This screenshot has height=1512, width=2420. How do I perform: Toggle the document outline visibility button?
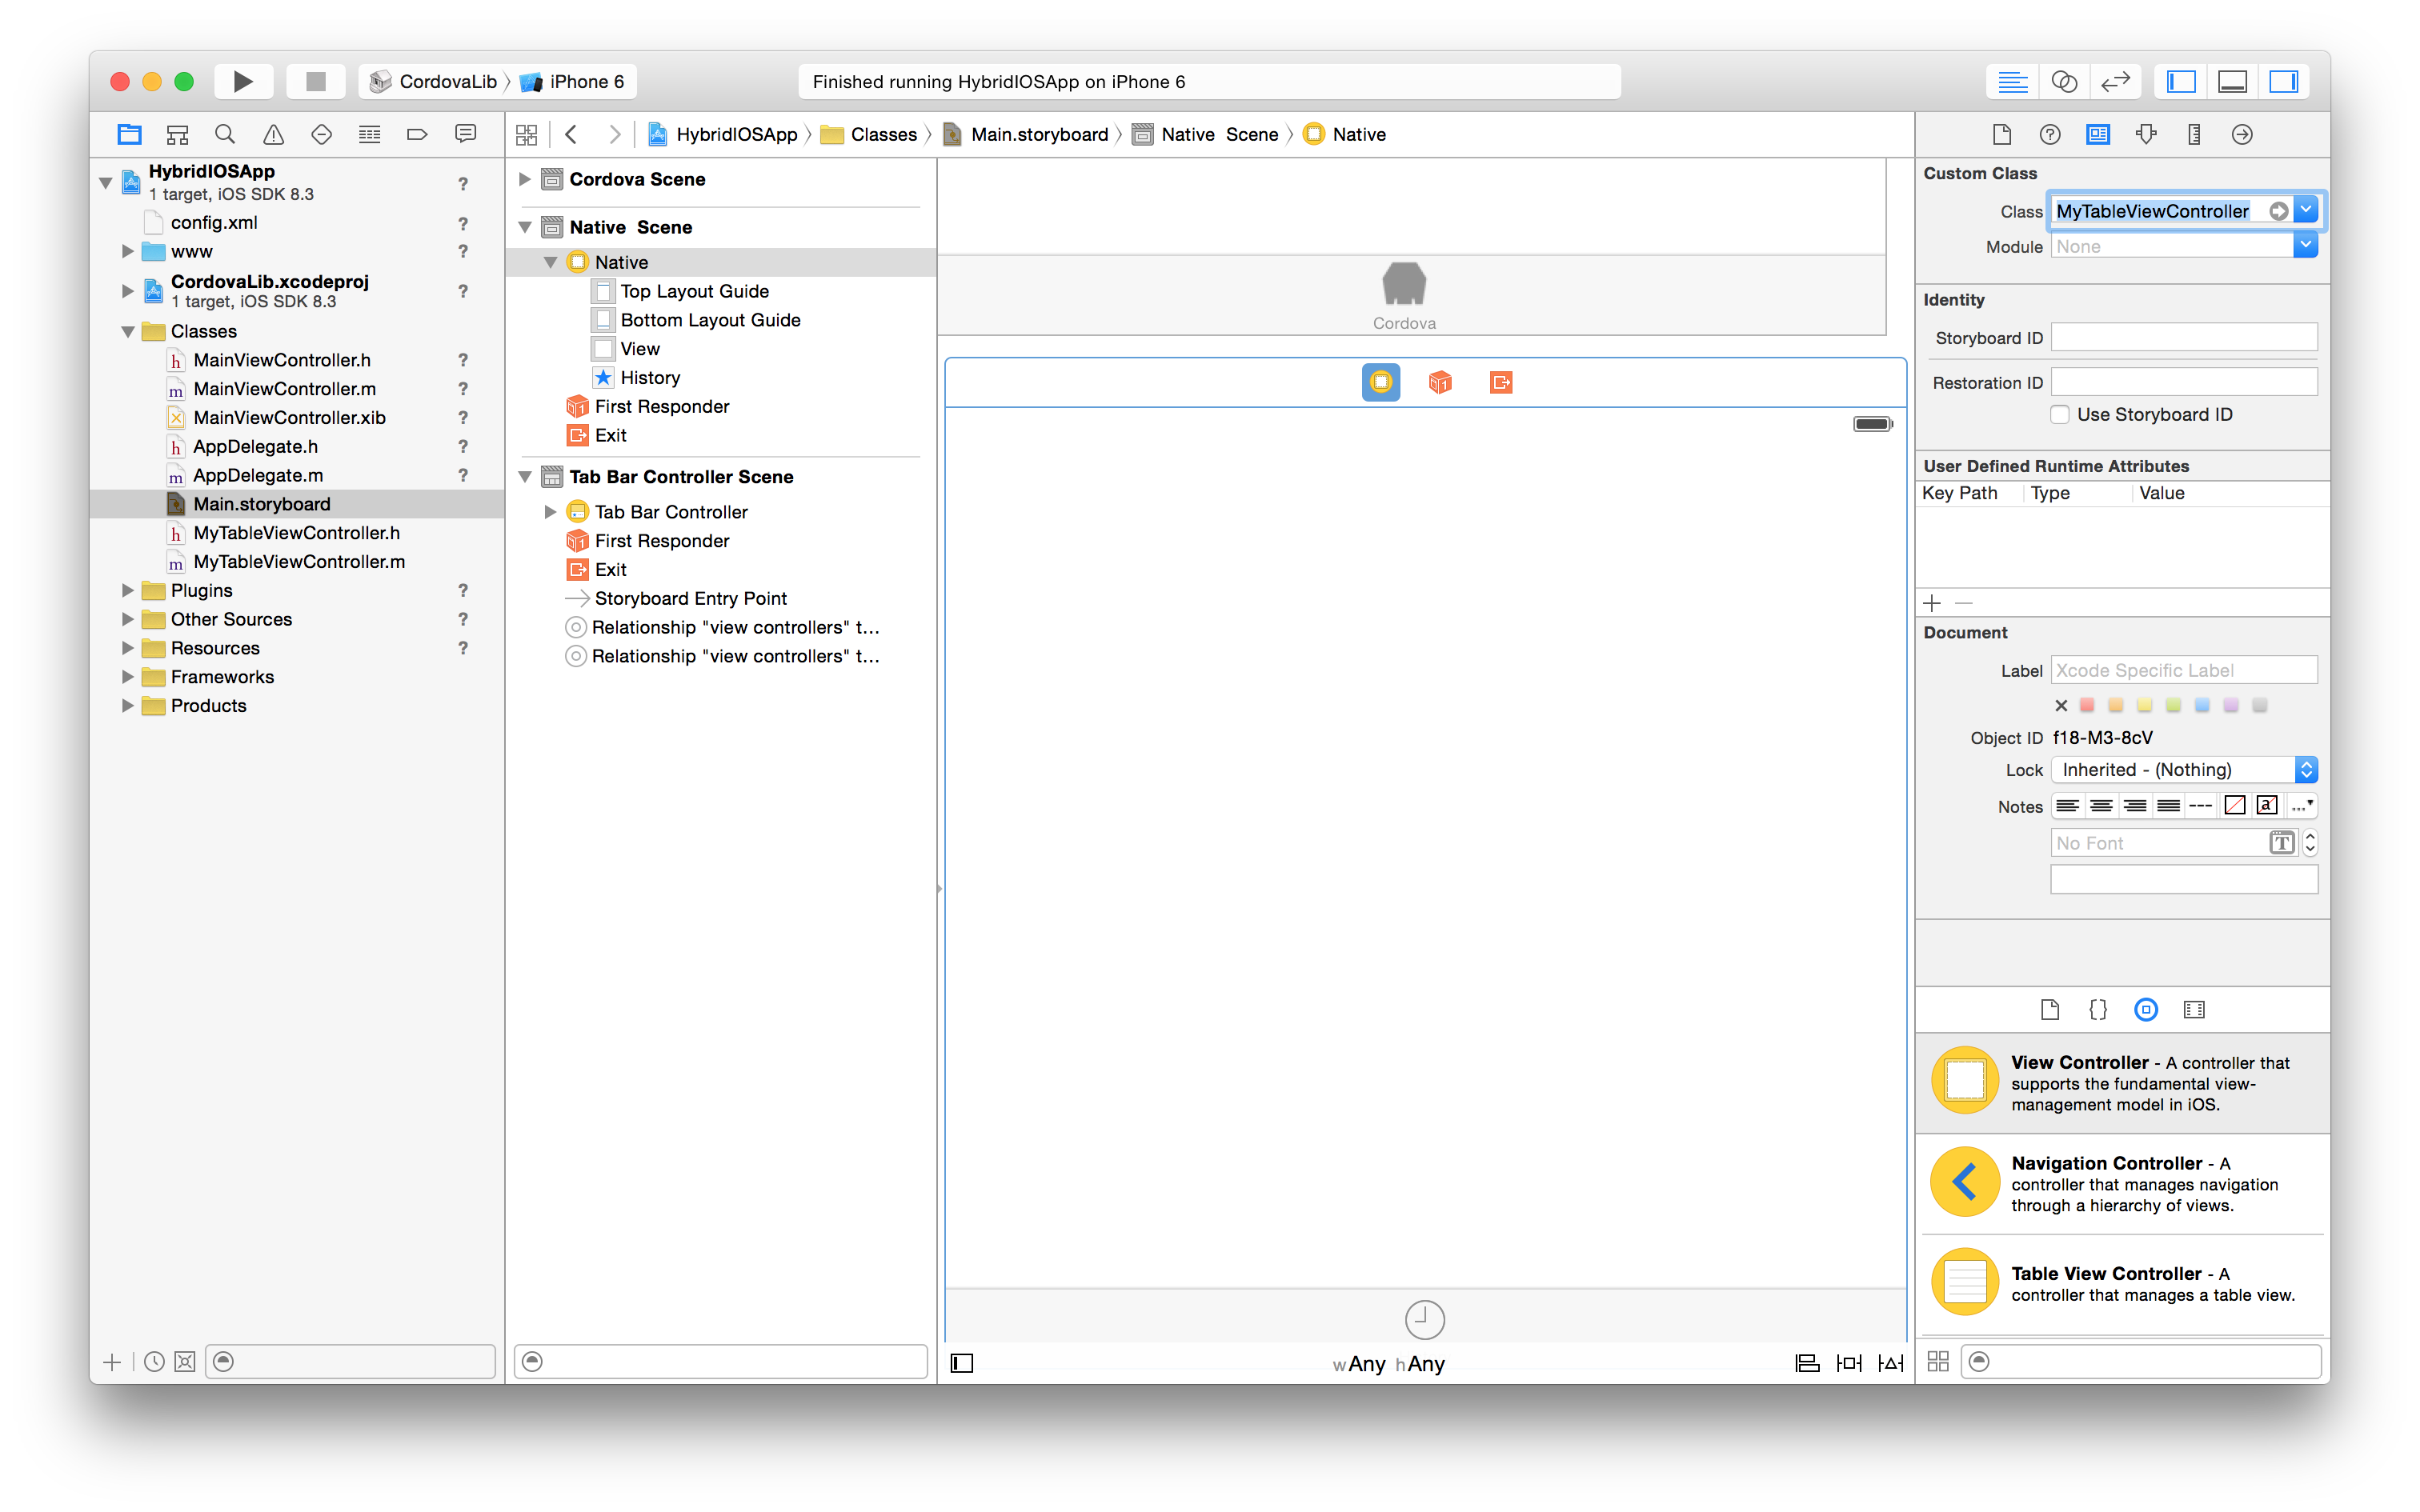tap(962, 1363)
